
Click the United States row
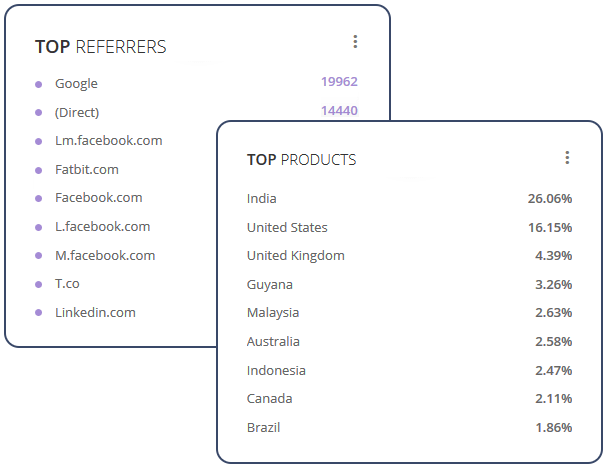click(x=410, y=227)
